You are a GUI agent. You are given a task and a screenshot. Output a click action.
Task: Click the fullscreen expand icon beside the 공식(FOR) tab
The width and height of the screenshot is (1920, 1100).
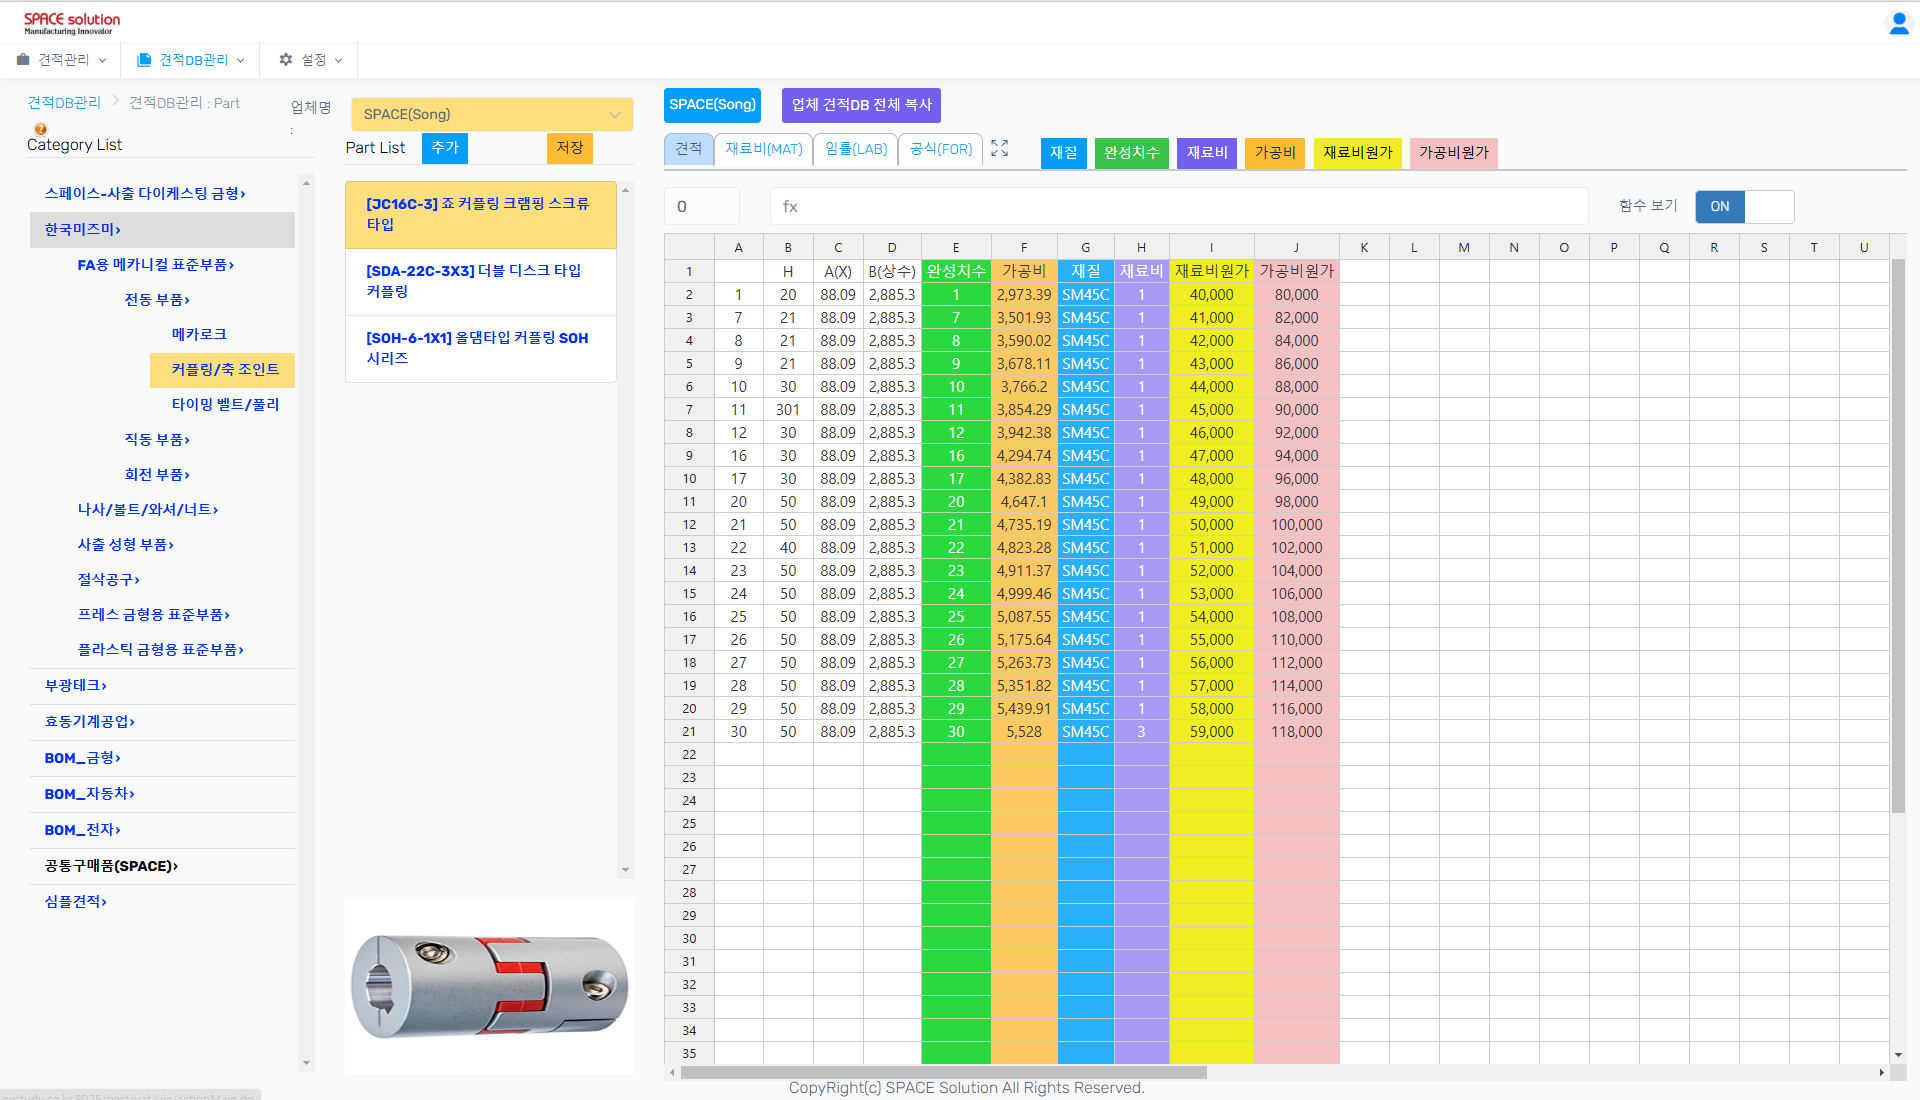999,148
